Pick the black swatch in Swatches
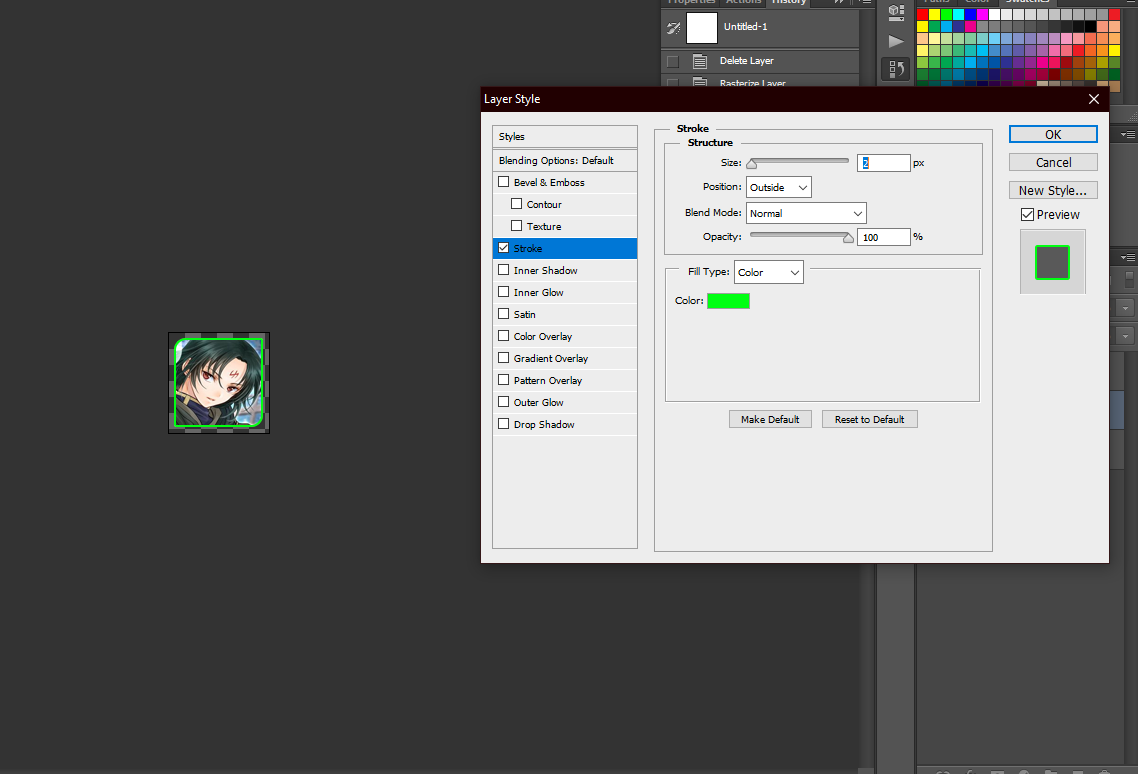The height and width of the screenshot is (774, 1138). [1090, 26]
